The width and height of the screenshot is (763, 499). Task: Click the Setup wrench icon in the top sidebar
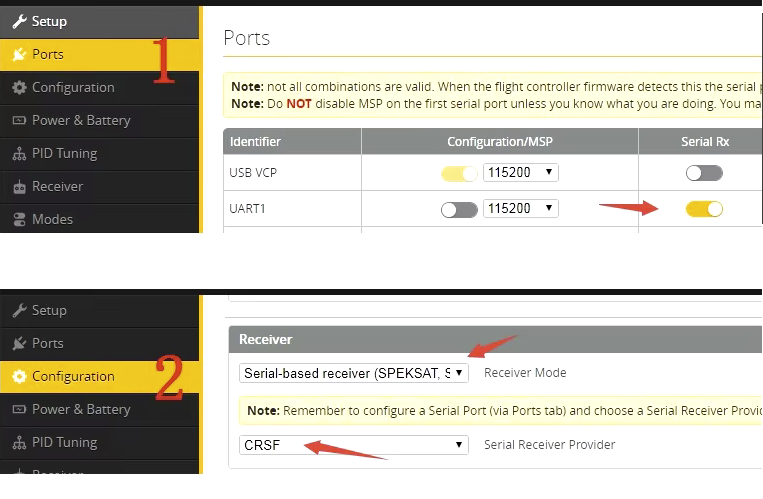click(x=19, y=21)
